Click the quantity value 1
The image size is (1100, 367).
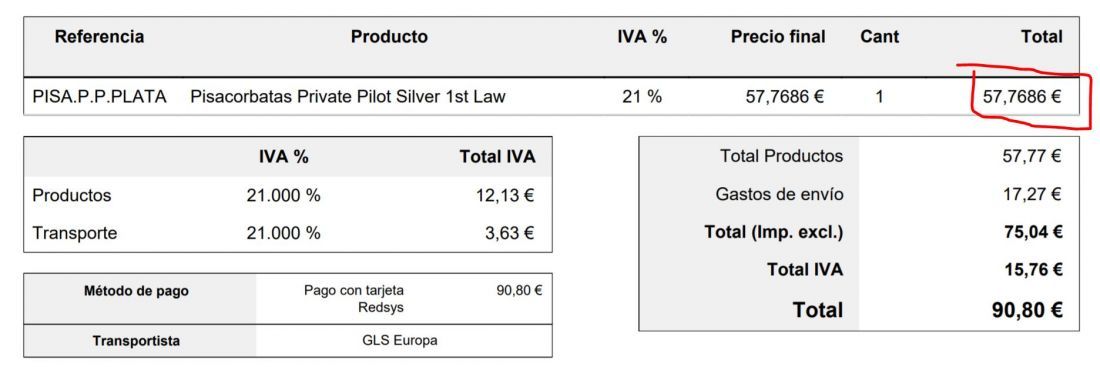879,97
